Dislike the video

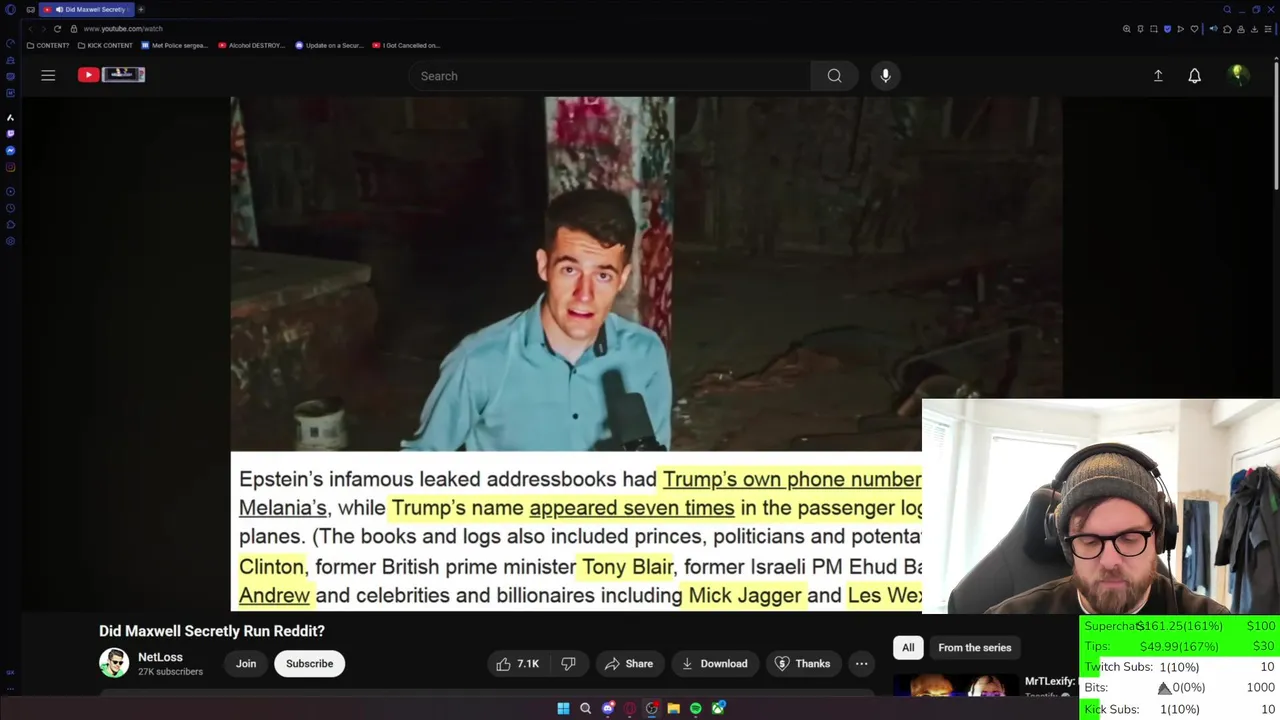(568, 664)
